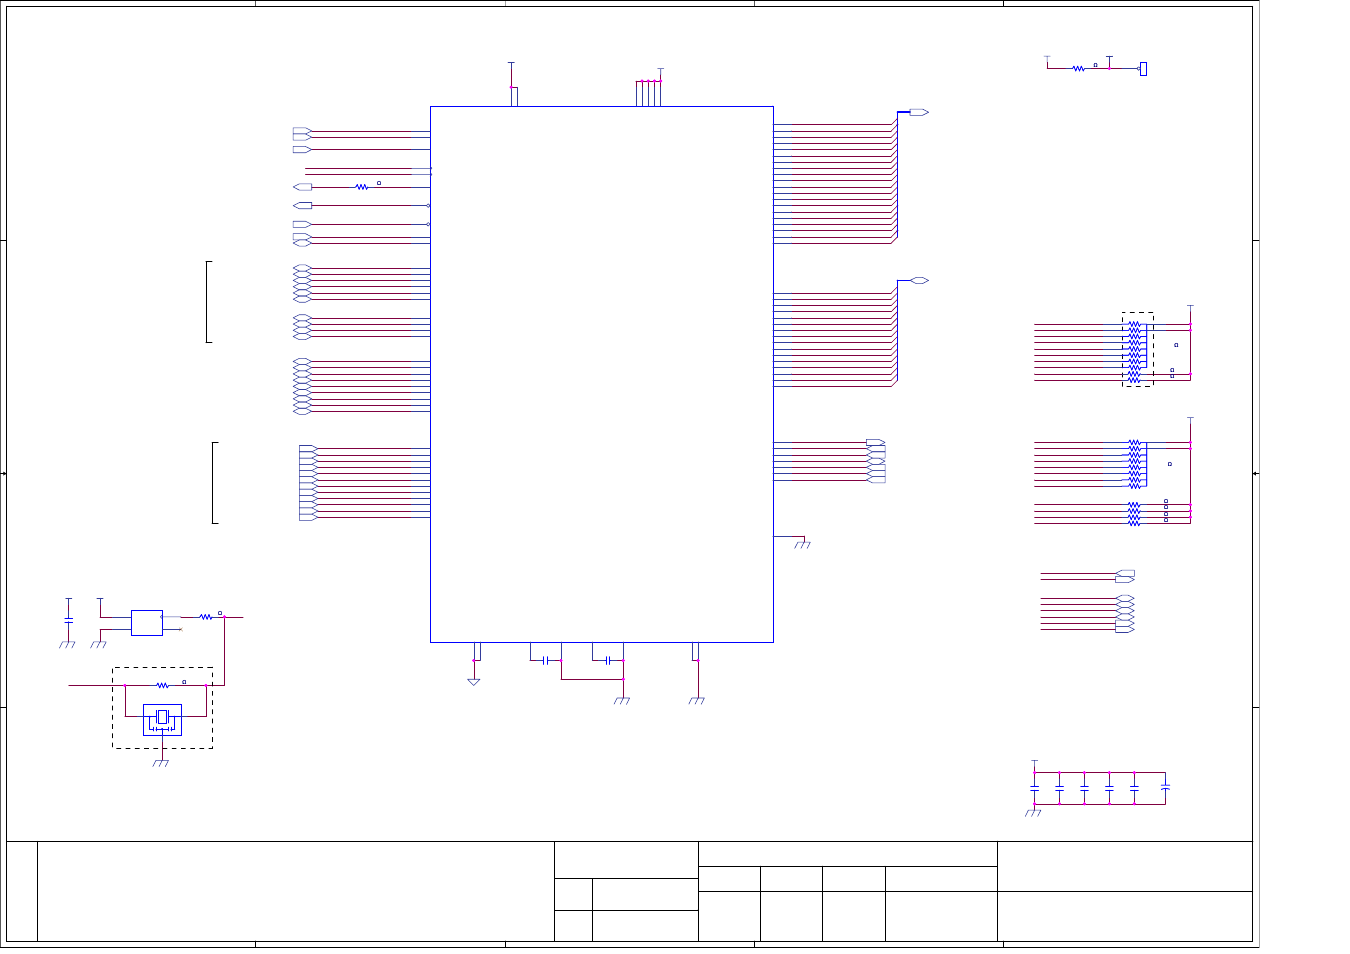Image resolution: width=1350 pixels, height=954 pixels.
Task: Select the upper bus port at IC's right
Action: tap(919, 112)
